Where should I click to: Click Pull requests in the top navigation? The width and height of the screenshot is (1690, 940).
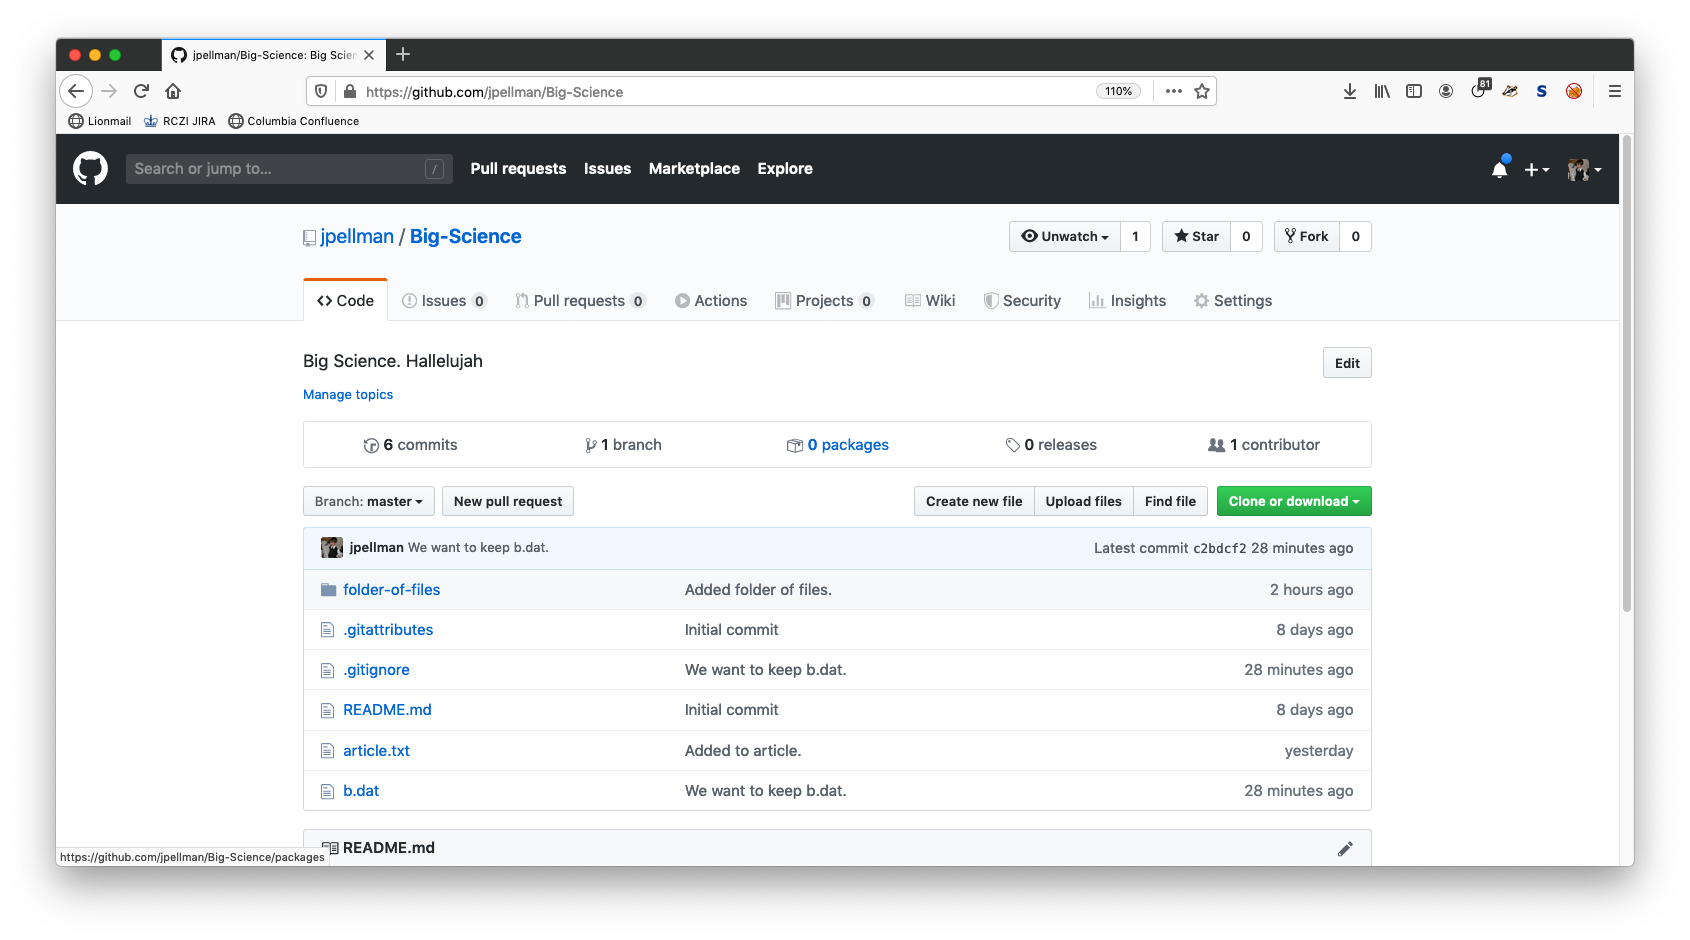pos(518,169)
